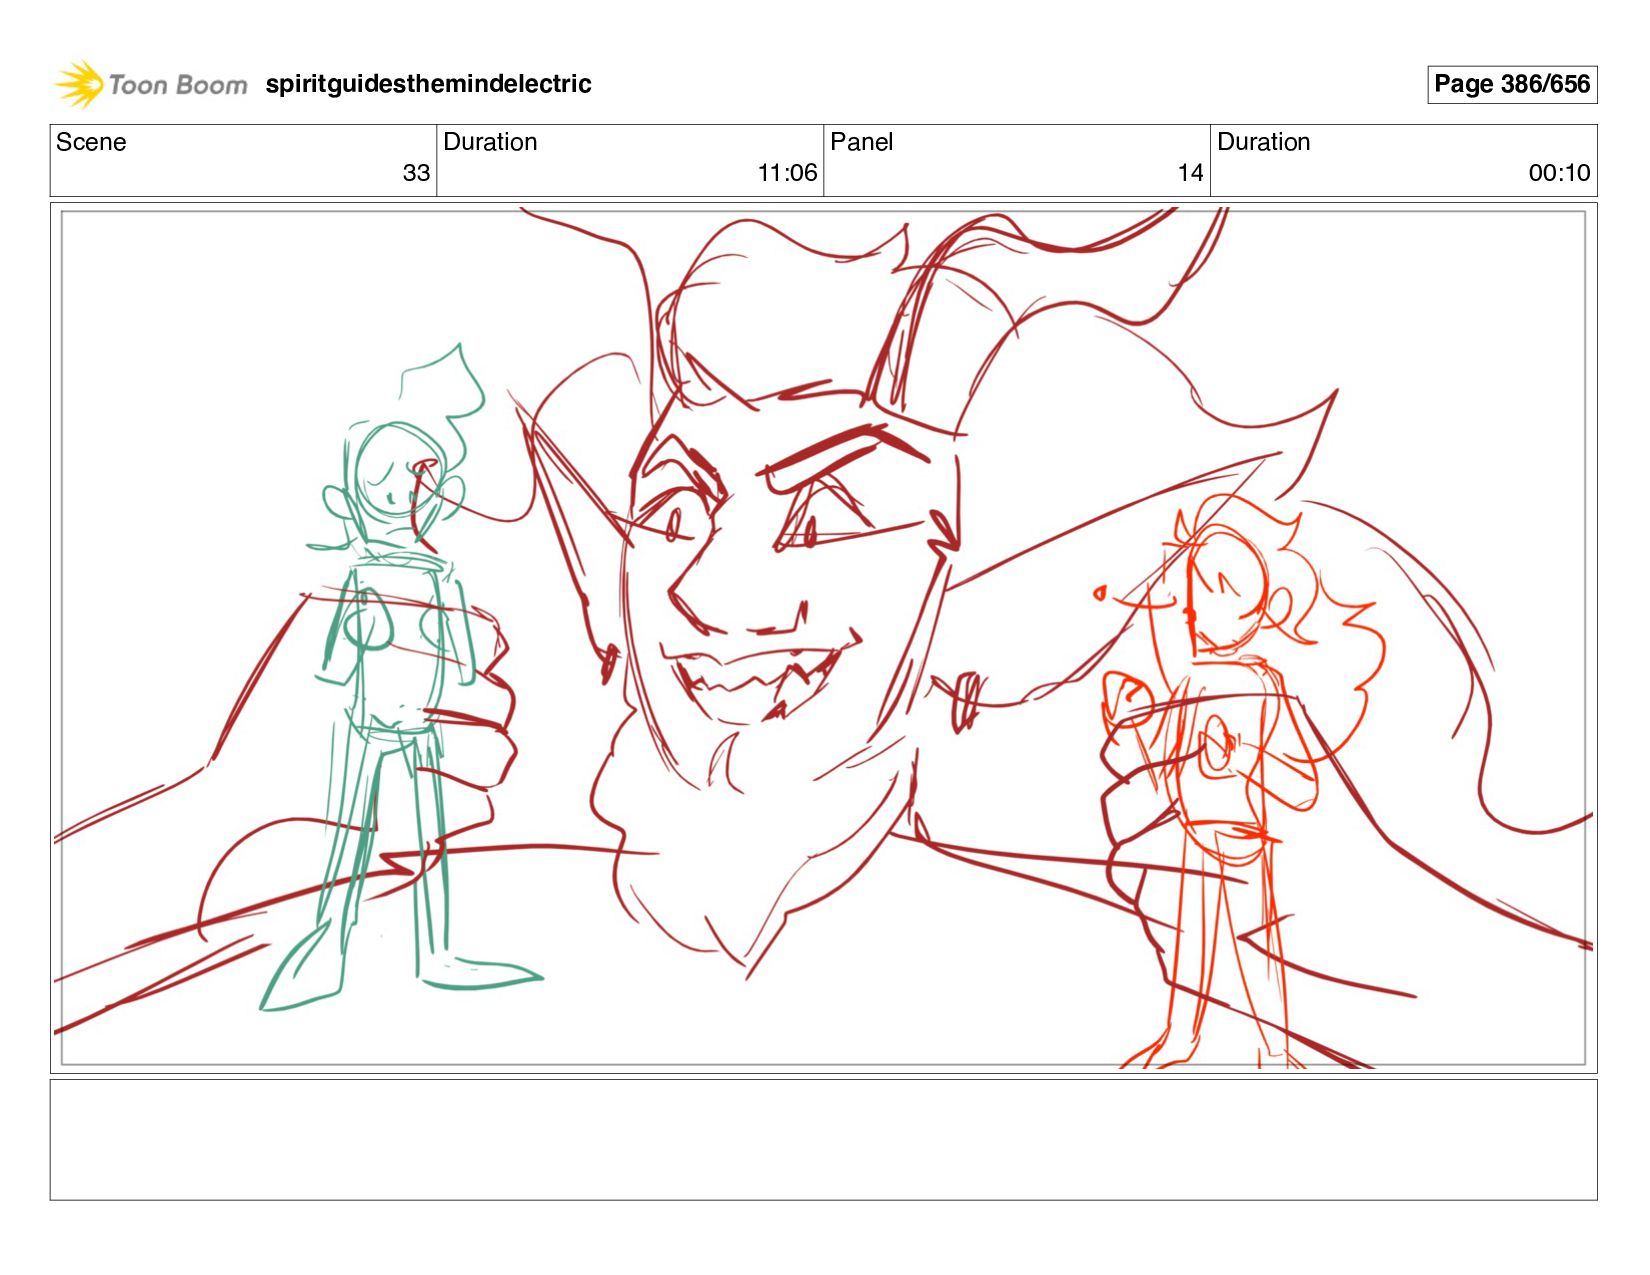Select the title text spiritguidesthemindelectric
Image resolution: width=1650 pixels, height=1275 pixels.
coord(428,84)
